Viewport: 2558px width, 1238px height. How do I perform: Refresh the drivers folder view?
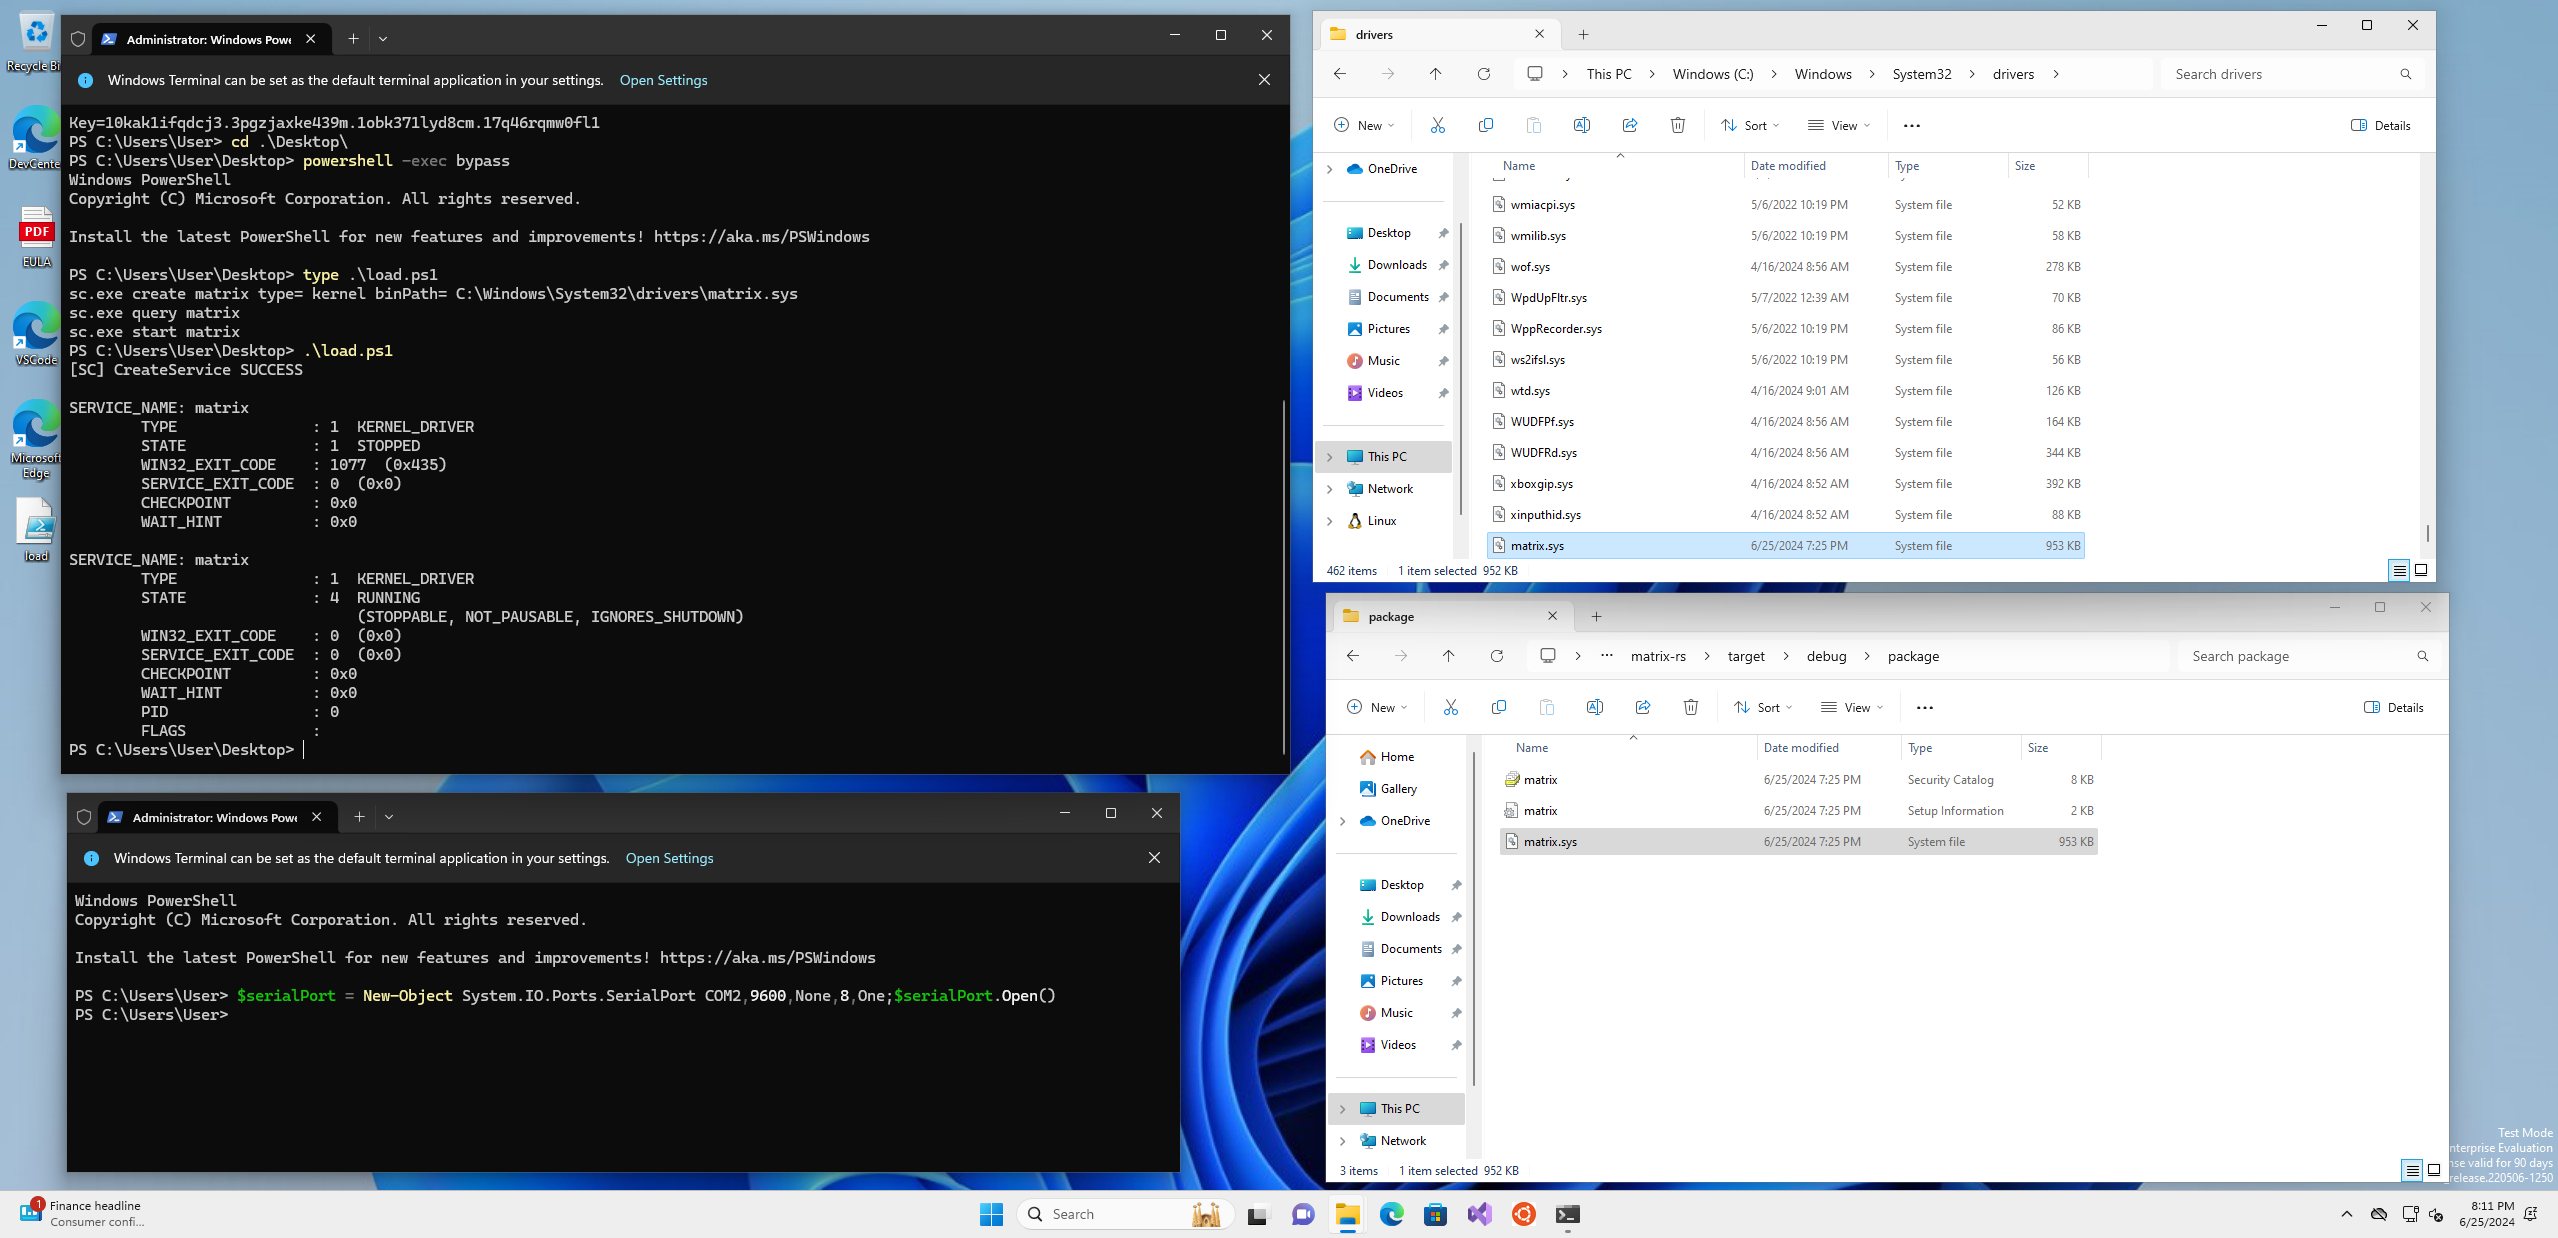click(x=1483, y=74)
